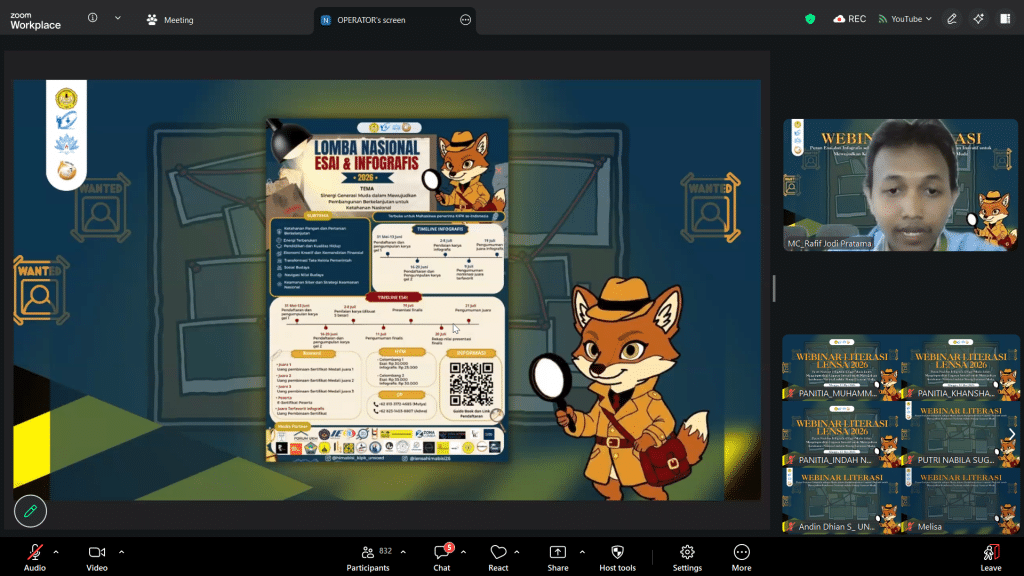The image size is (1024, 576).
Task: Select Melisa participant tile
Action: (960, 501)
